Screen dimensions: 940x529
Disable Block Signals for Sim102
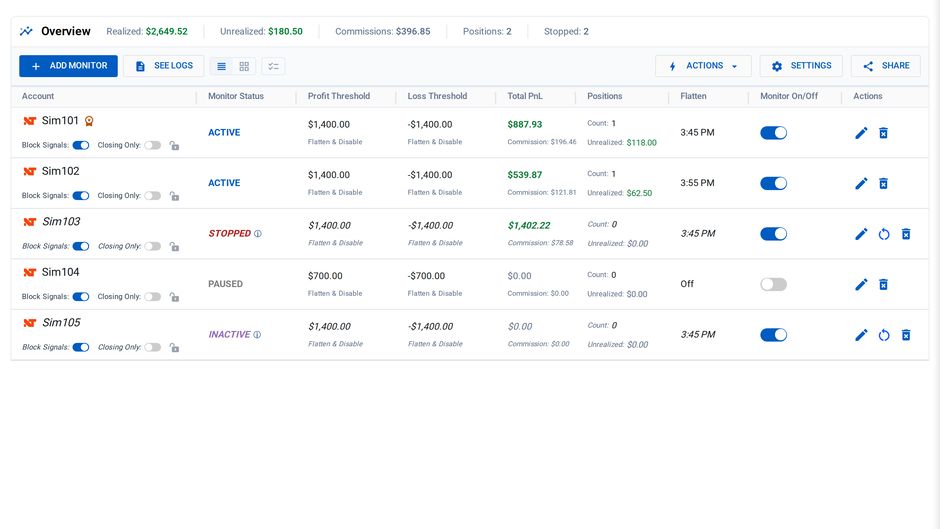[x=81, y=196]
